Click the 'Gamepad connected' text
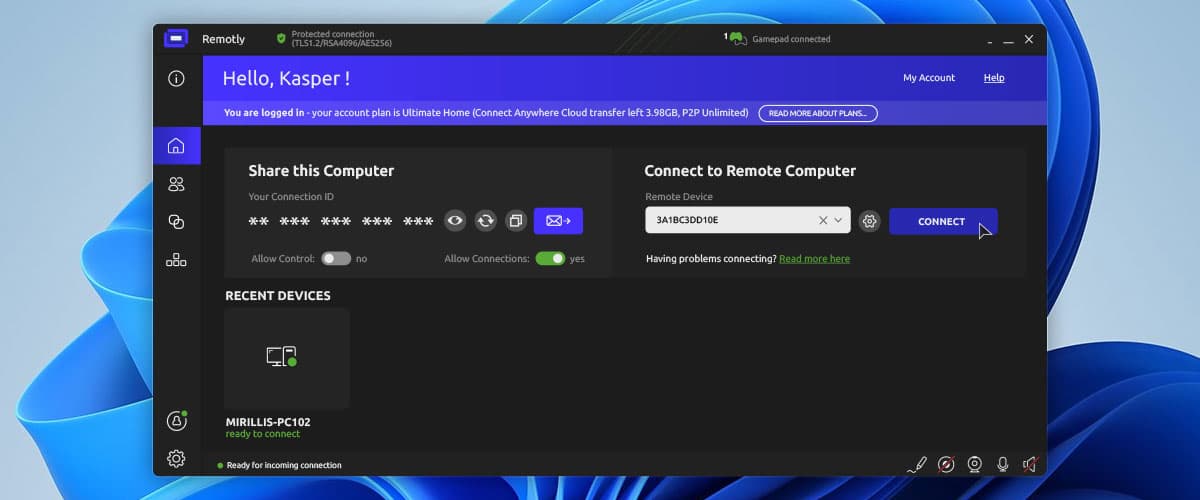This screenshot has width=1200, height=500. pyautogui.click(x=791, y=39)
